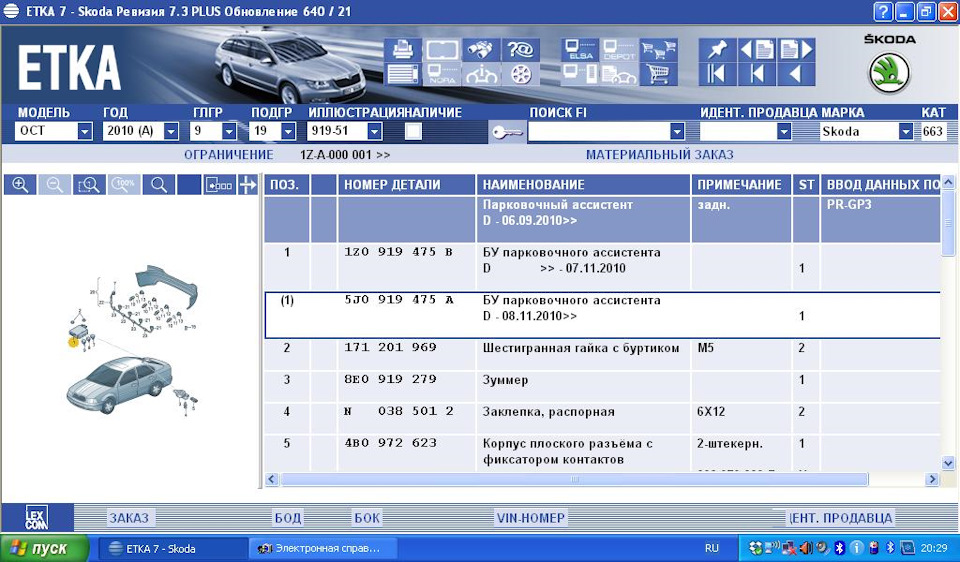Expand the МОДЕЛЬ dropdown
Viewport: 960px width, 562px height.
click(84, 131)
